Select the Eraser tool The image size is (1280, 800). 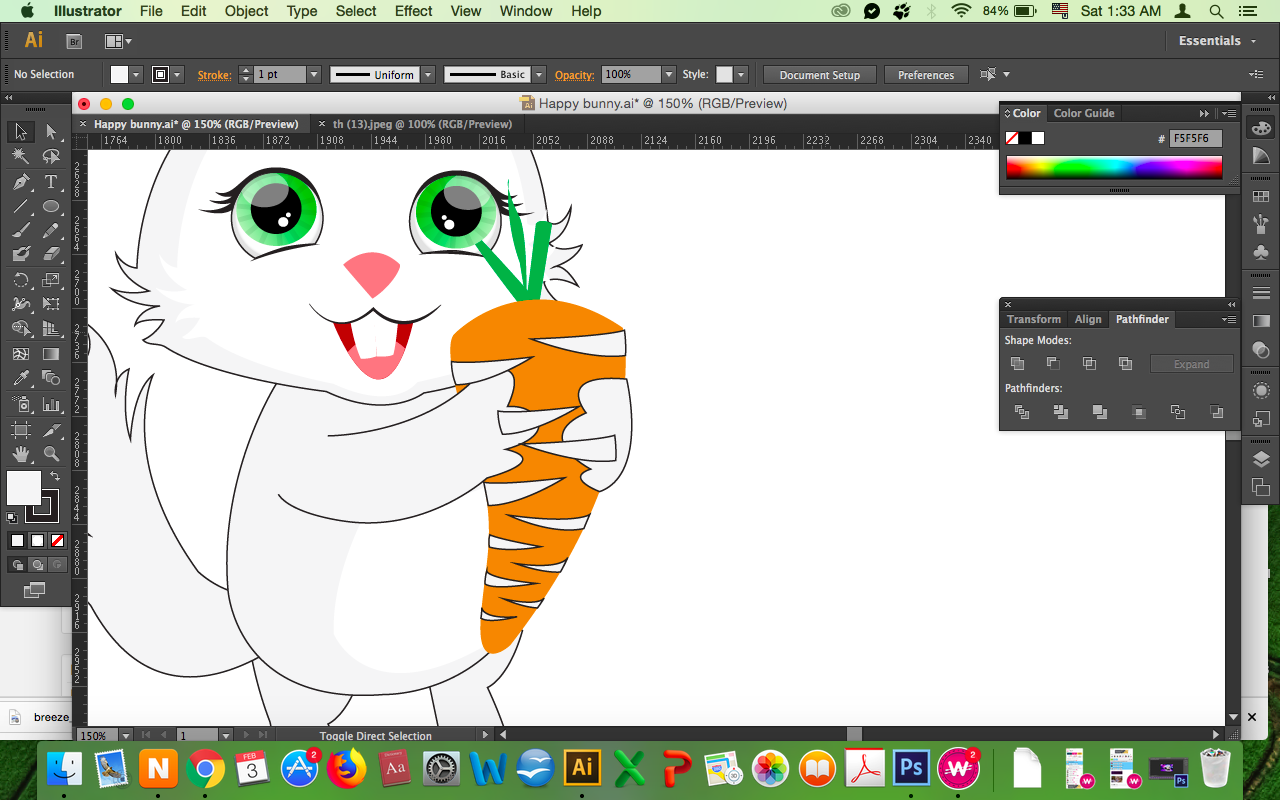coord(51,255)
